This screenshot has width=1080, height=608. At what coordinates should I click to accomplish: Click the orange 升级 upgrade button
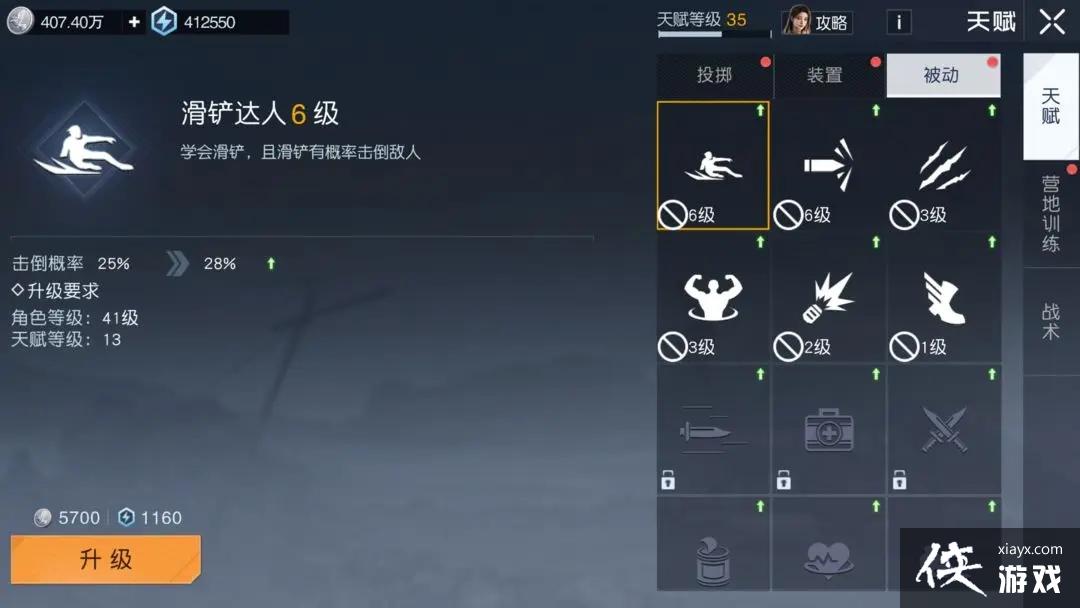coord(105,559)
